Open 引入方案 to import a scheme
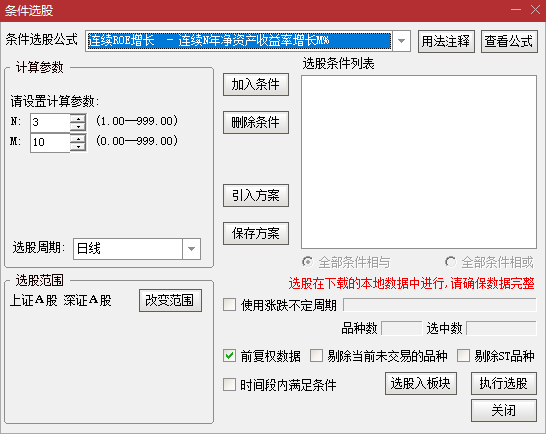Image resolution: width=546 pixels, height=434 pixels. click(256, 195)
